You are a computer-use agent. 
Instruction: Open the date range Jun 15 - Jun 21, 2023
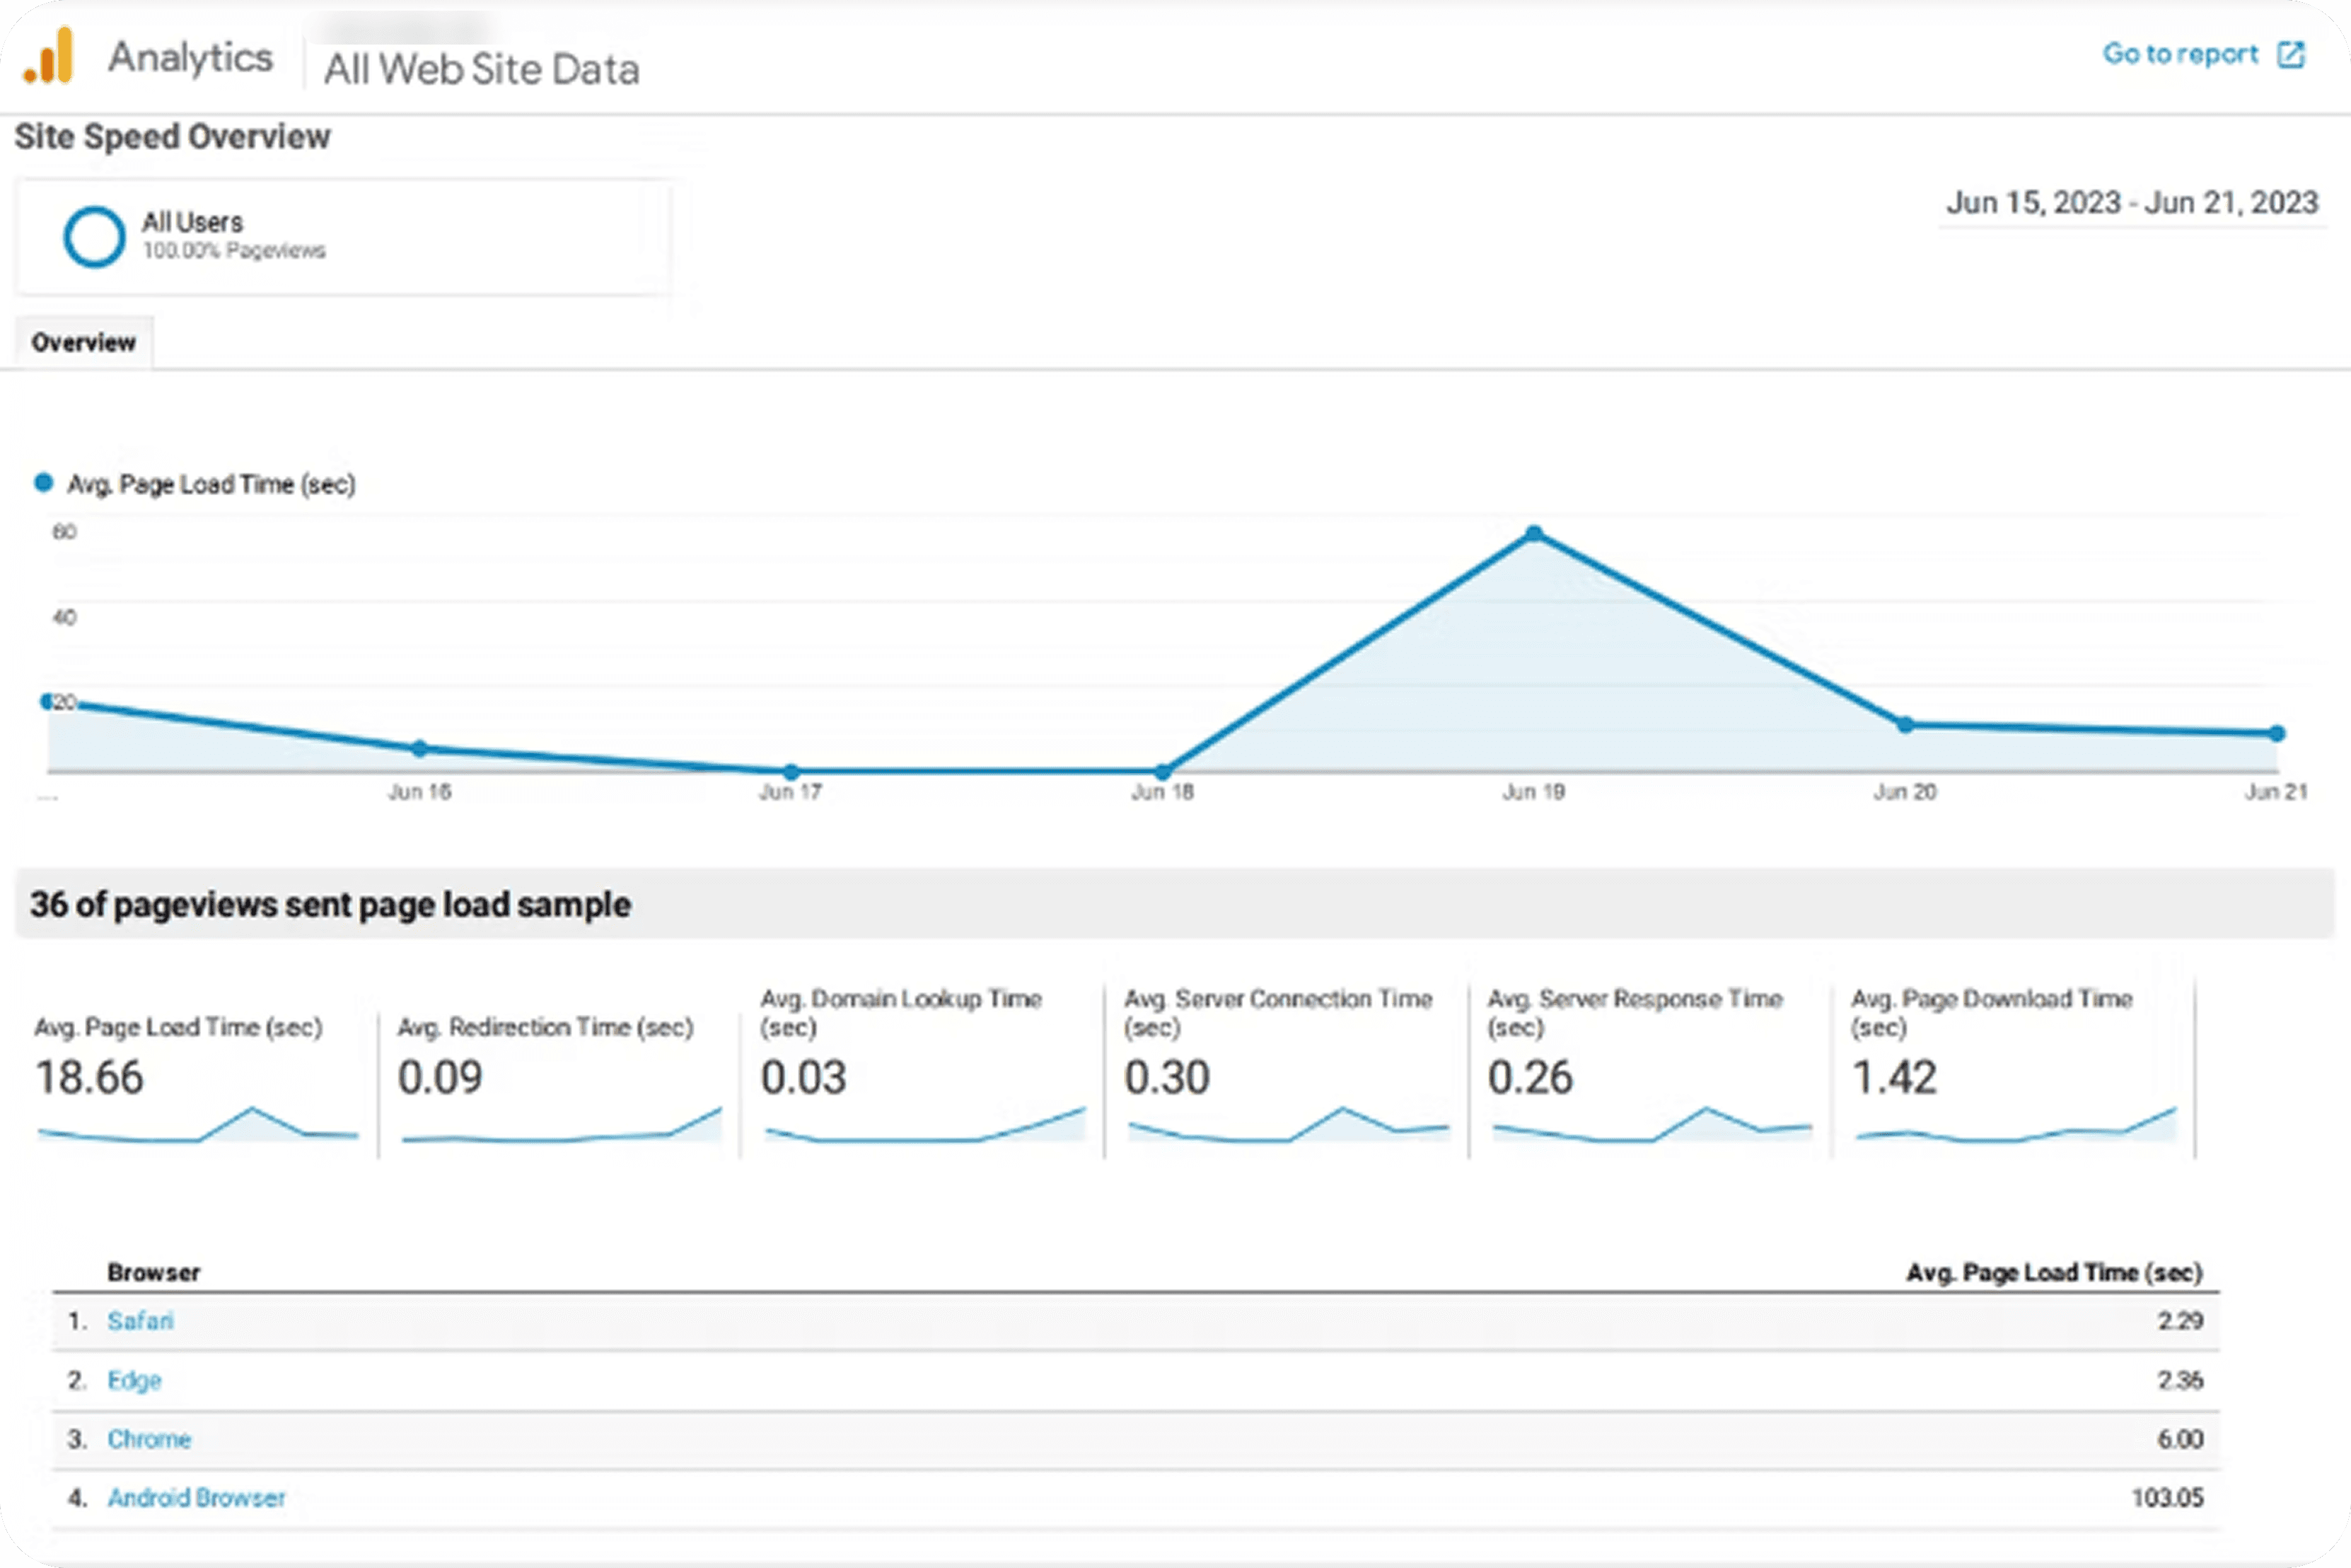(x=2131, y=203)
